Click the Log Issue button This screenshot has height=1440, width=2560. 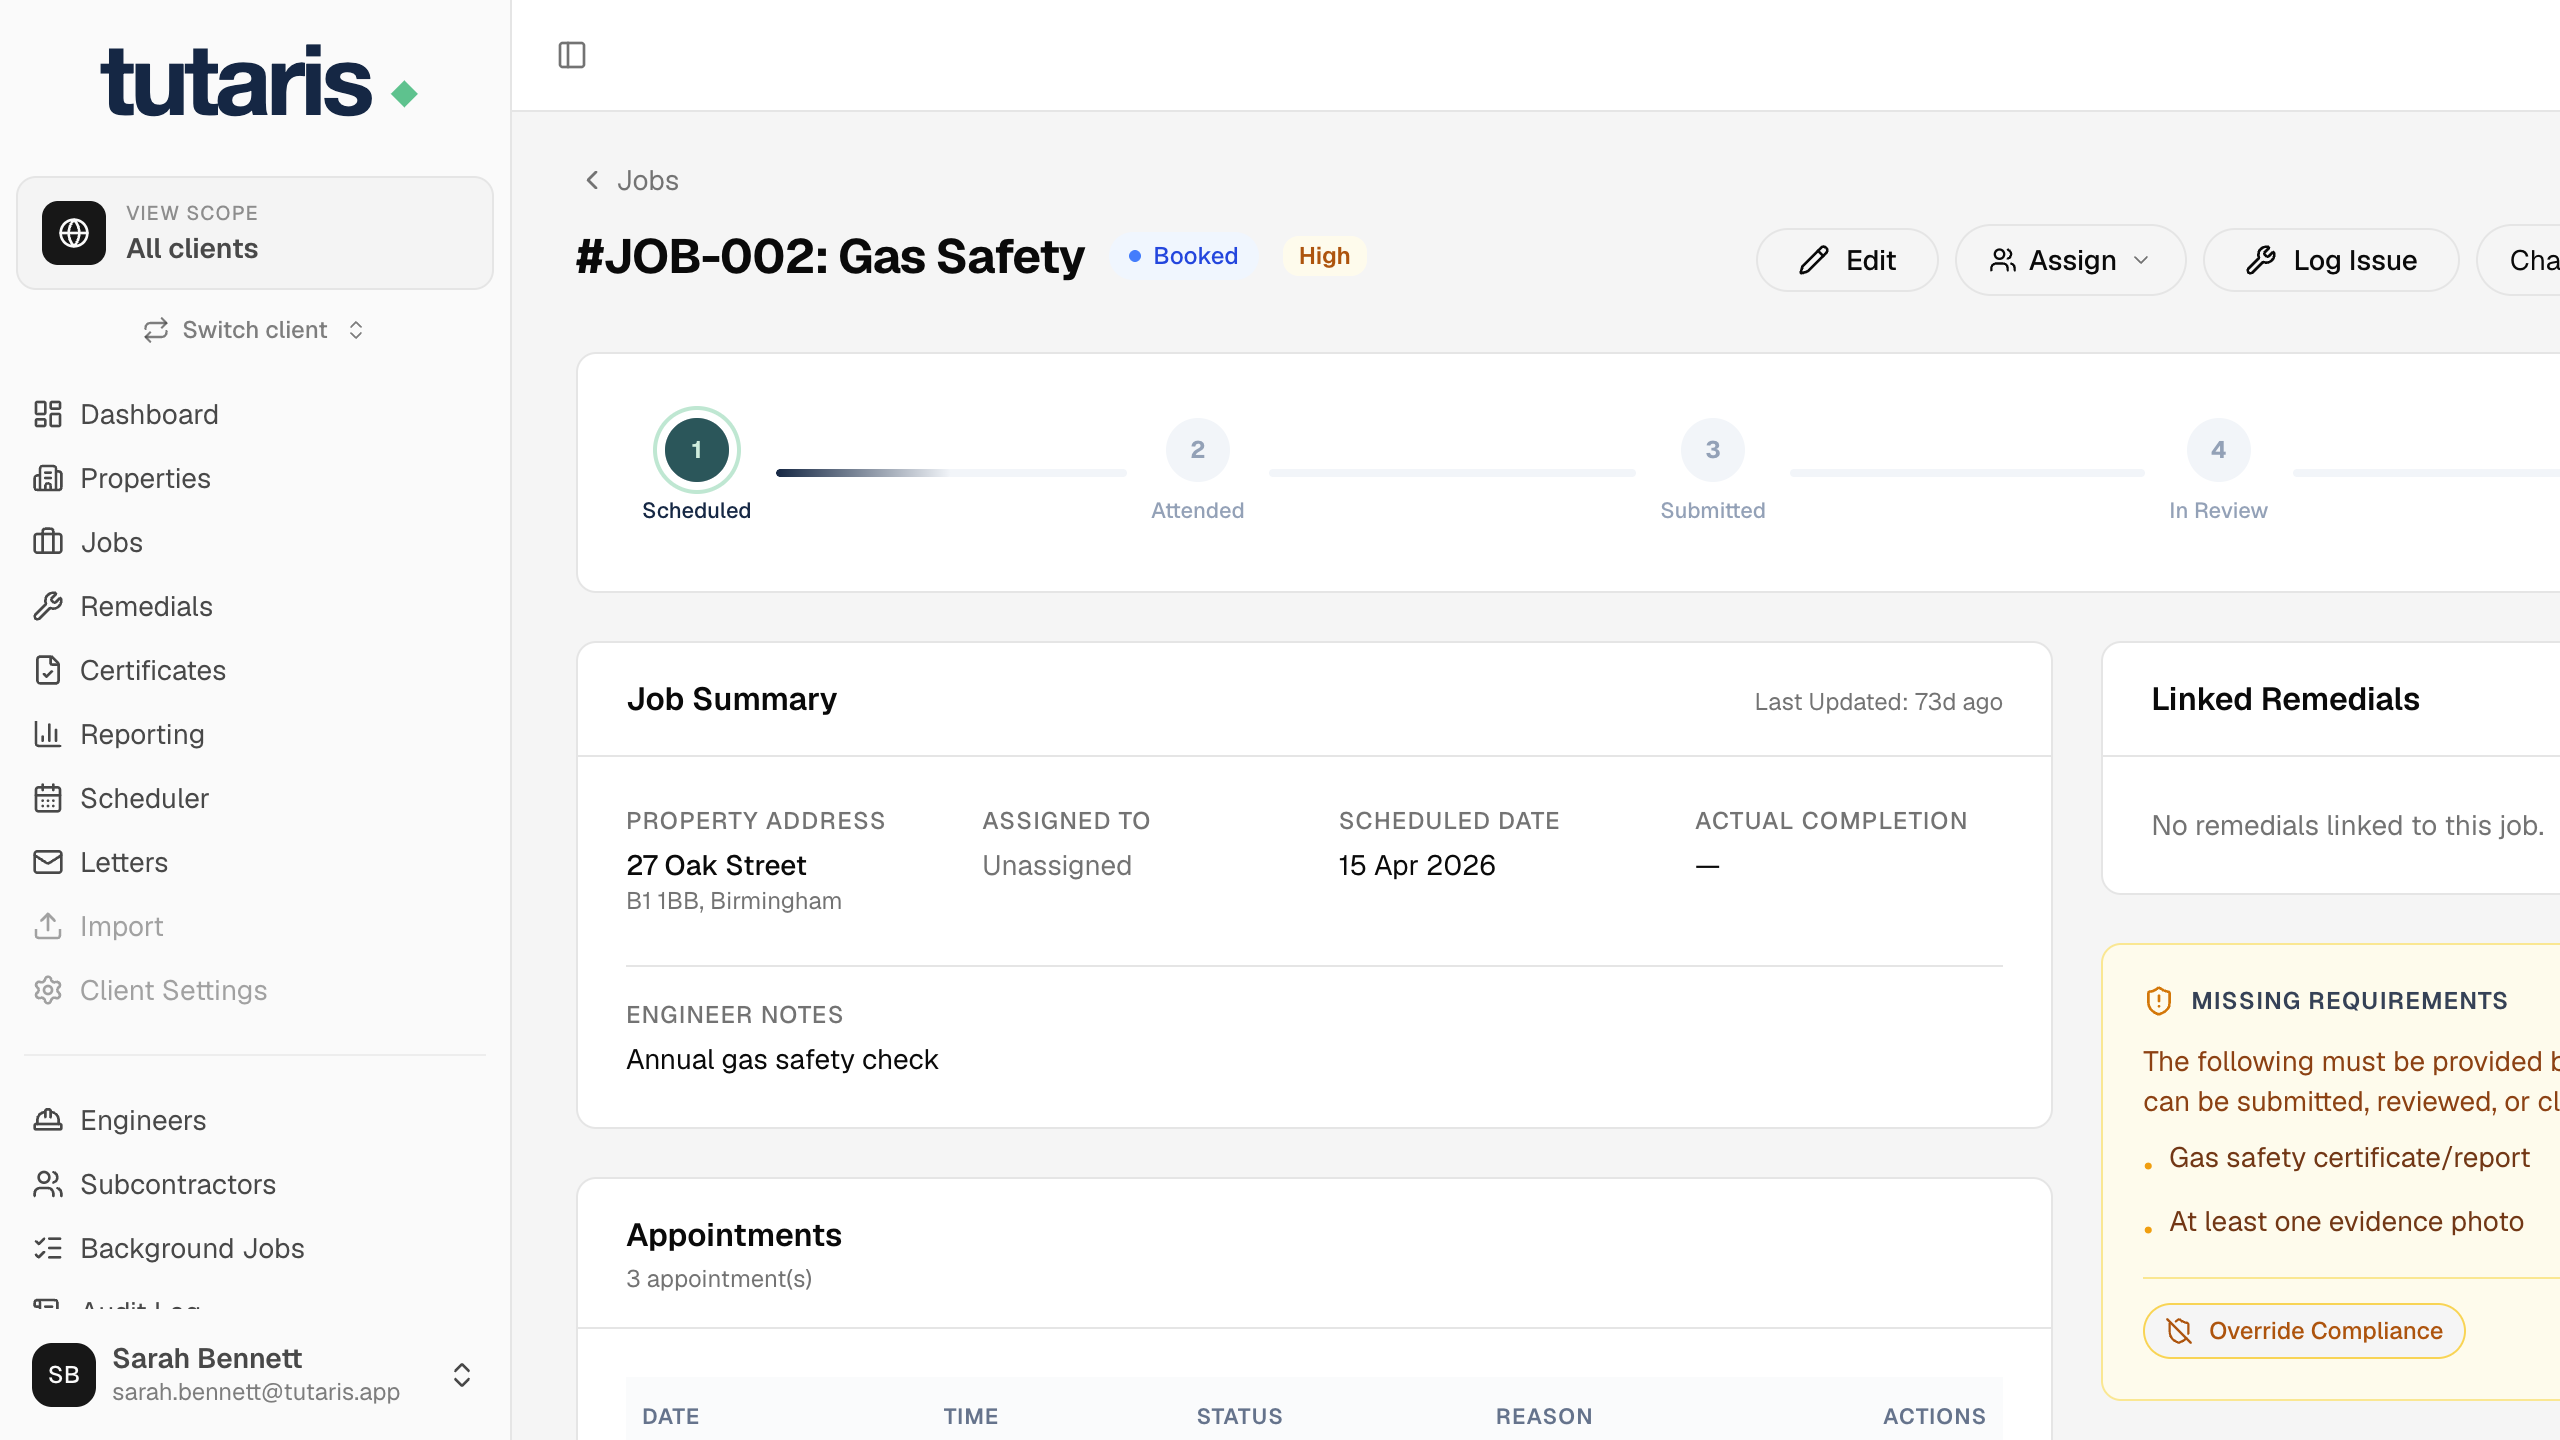pos(2331,260)
